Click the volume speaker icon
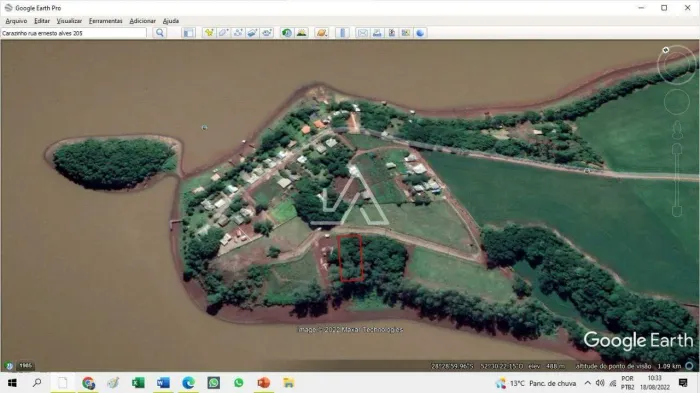 click(600, 383)
